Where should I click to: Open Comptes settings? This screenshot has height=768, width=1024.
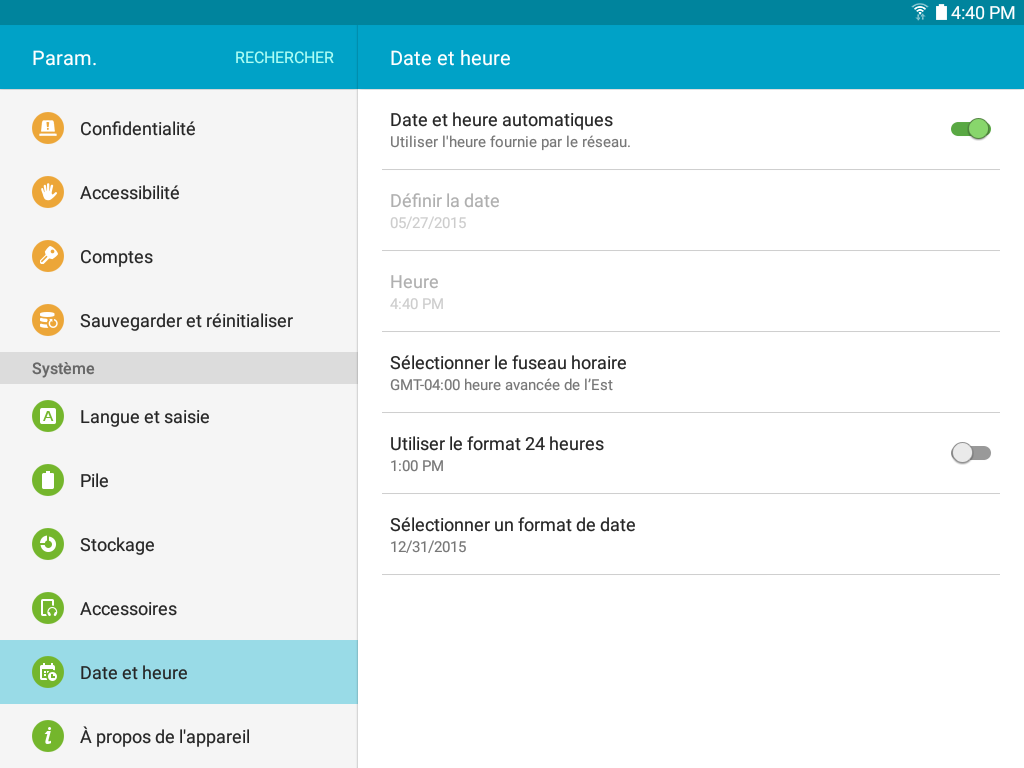179,257
